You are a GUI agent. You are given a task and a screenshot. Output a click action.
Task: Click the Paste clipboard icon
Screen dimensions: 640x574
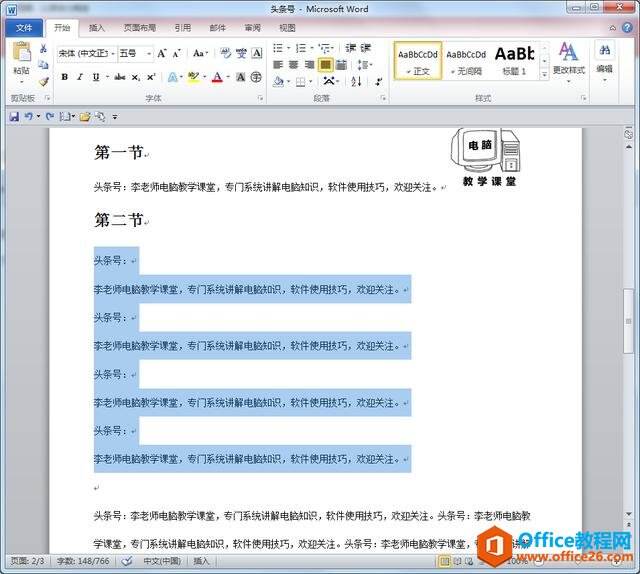pos(22,53)
